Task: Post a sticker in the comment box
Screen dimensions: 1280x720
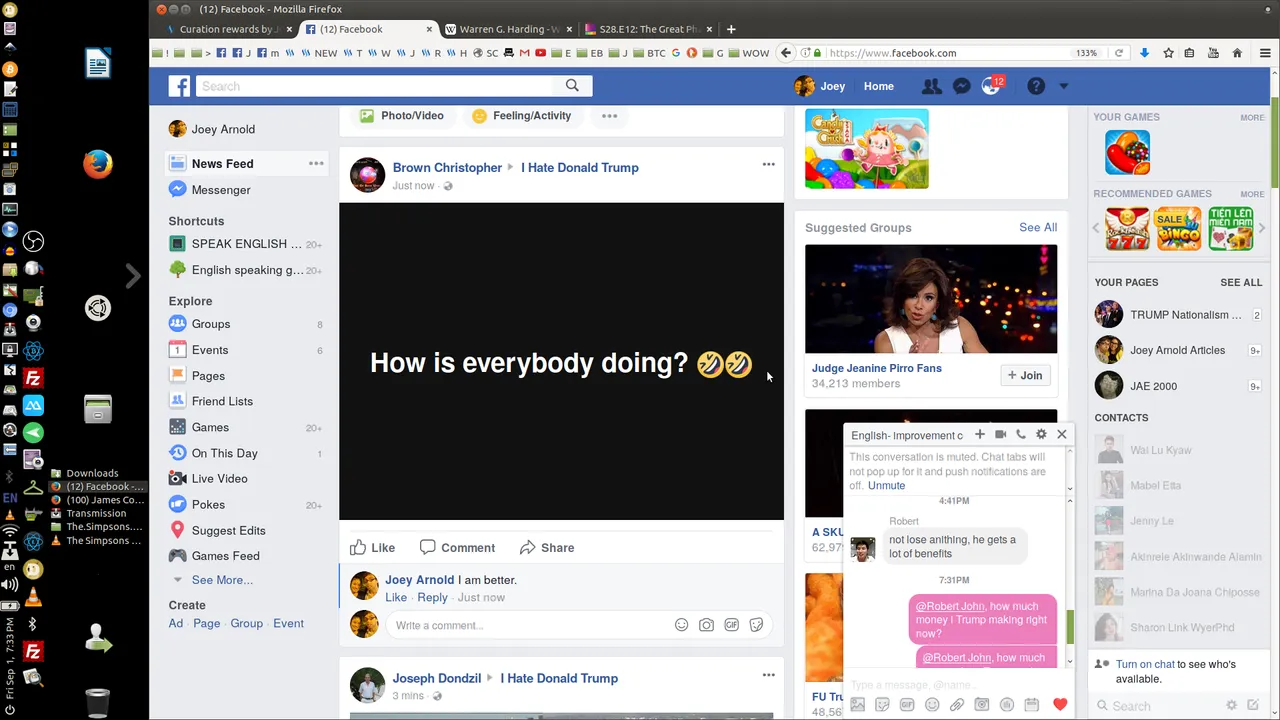Action: pos(756,625)
